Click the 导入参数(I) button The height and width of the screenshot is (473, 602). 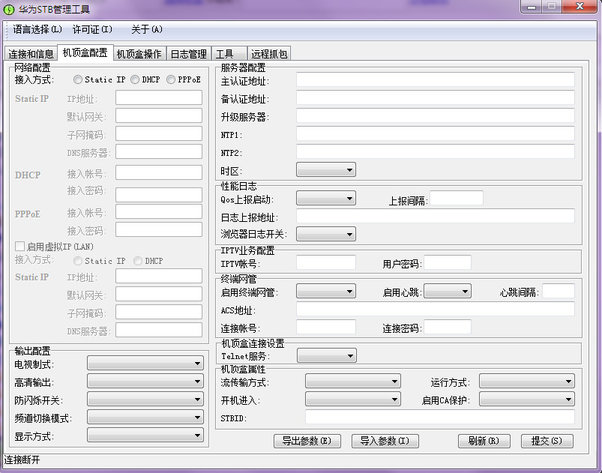(385, 441)
